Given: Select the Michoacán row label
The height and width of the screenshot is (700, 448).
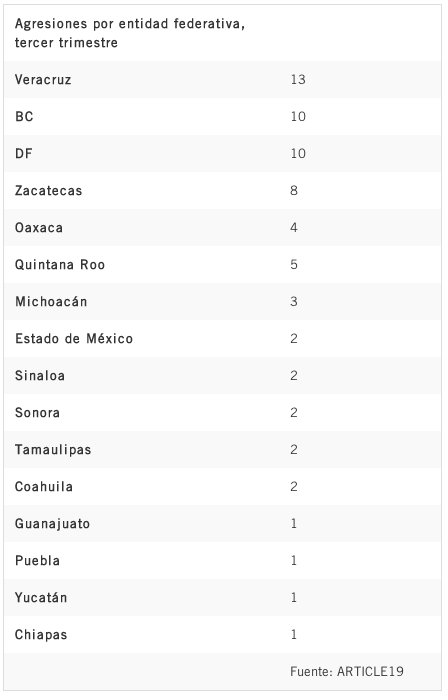Looking at the screenshot, I should [x=51, y=301].
